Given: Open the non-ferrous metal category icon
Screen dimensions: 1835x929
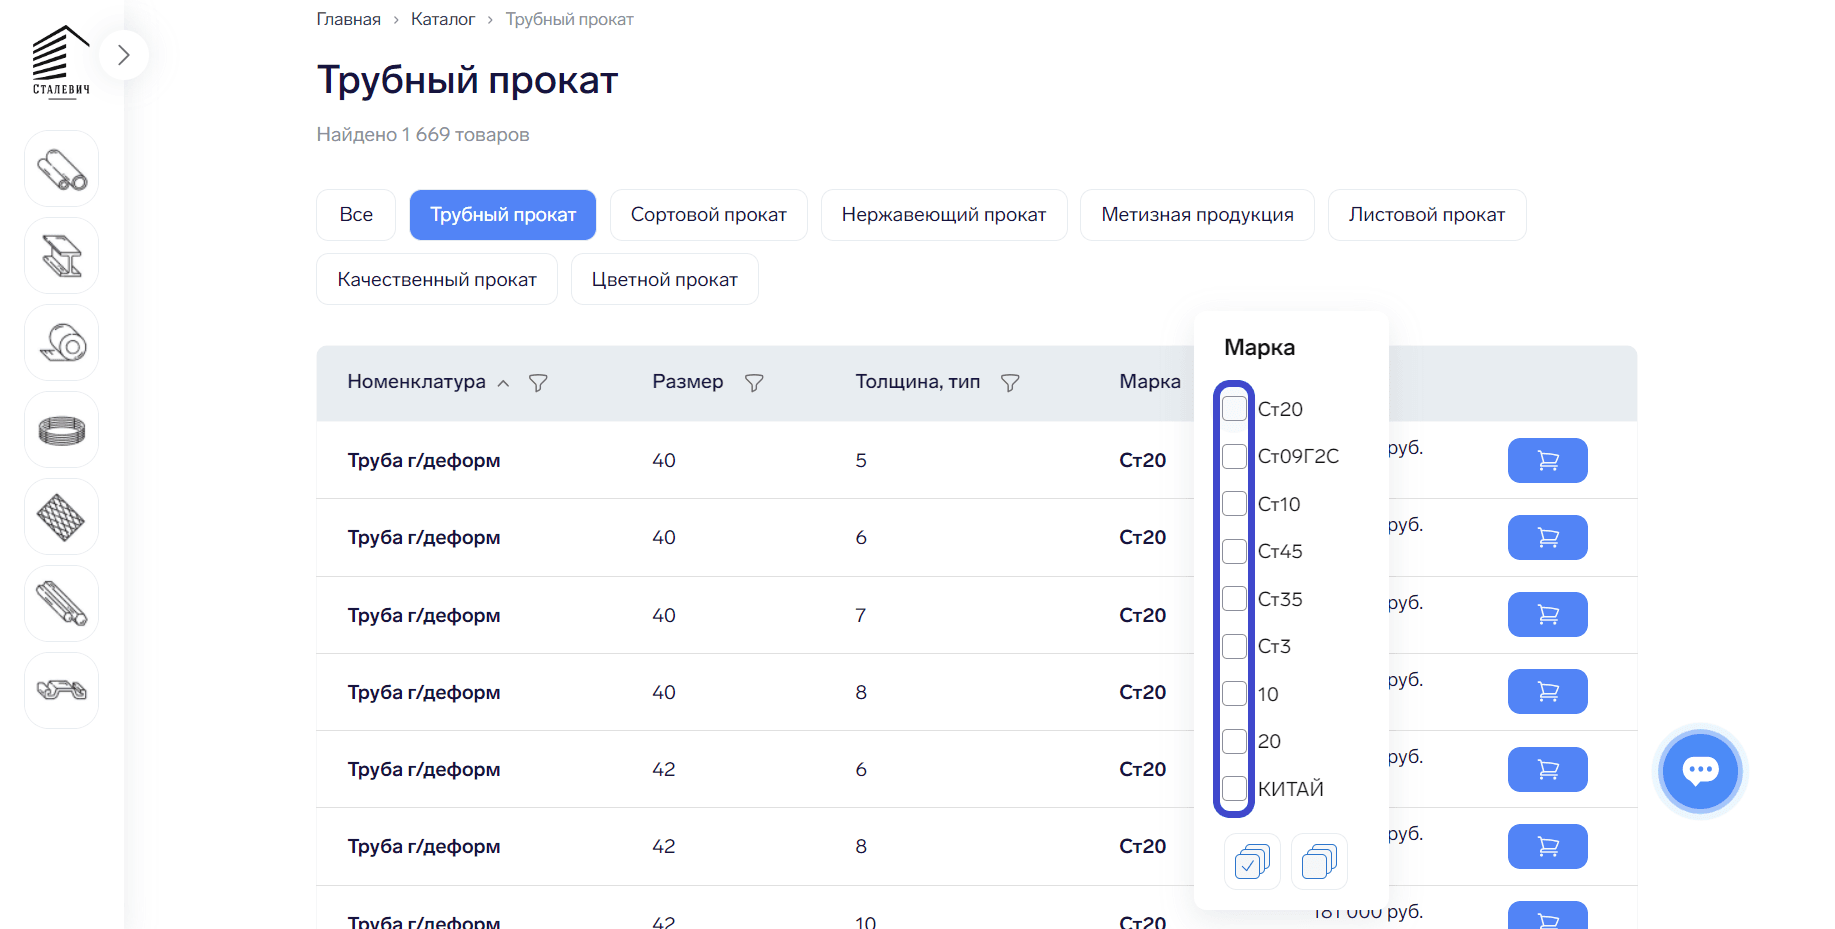Looking at the screenshot, I should [62, 691].
